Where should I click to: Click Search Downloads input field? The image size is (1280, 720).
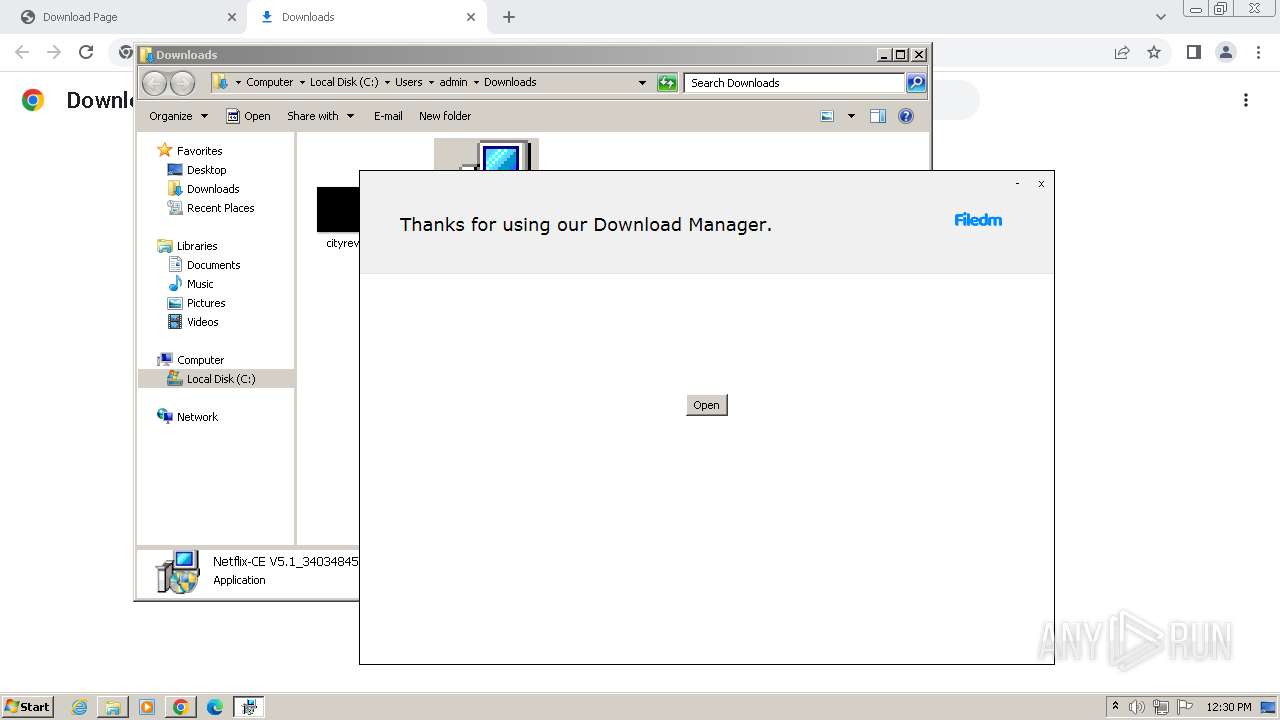click(795, 83)
